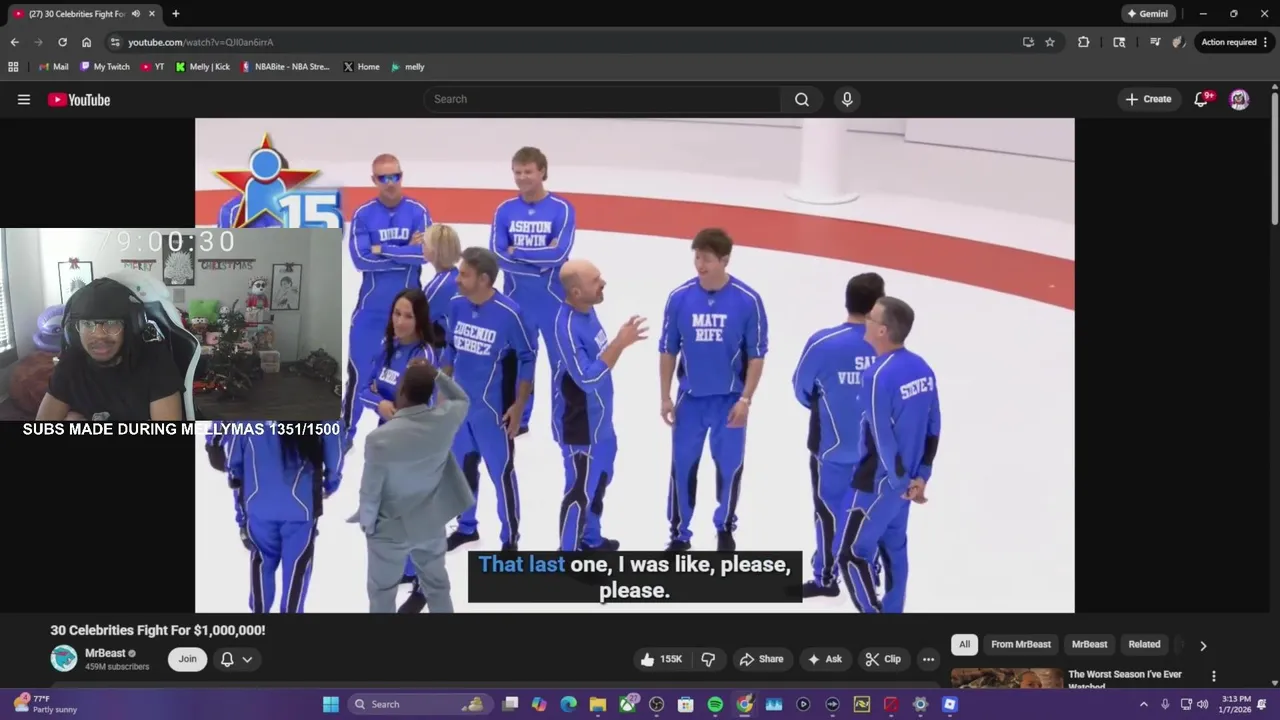Screen dimensions: 1280x720
Task: Dislike the video with the thumbs down
Action: click(708, 659)
